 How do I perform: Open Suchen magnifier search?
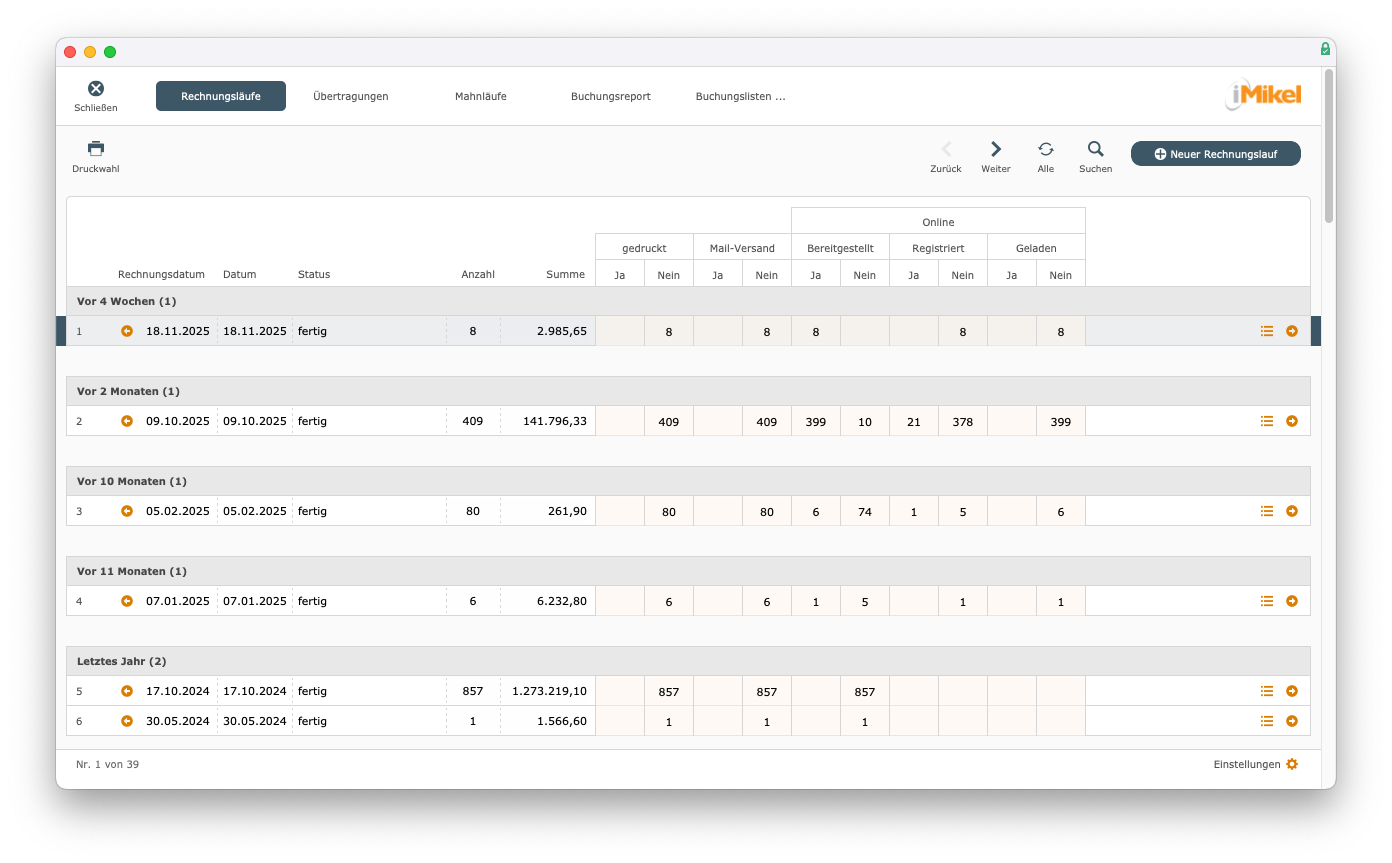click(1096, 149)
